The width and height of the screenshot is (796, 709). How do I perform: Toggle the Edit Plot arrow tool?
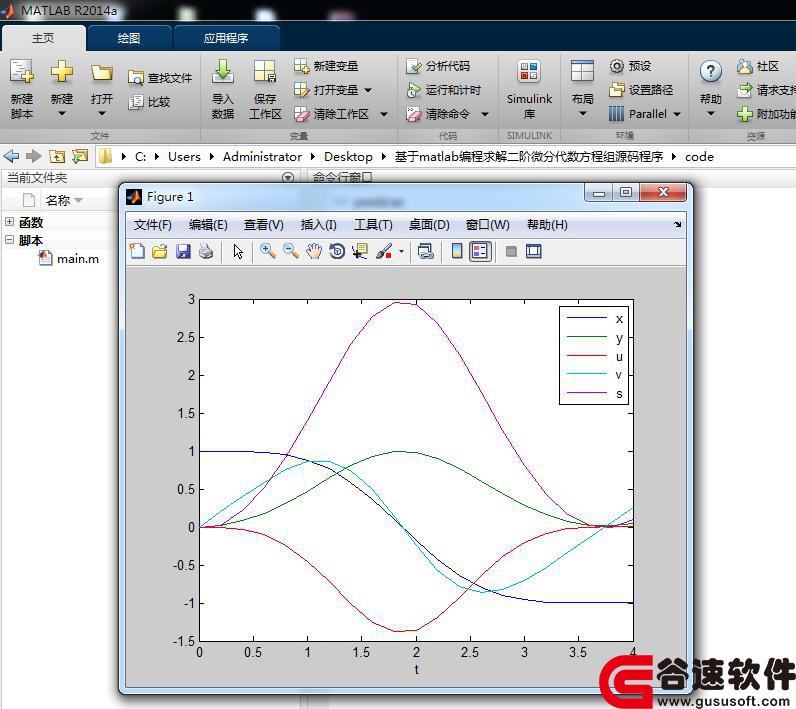[x=238, y=251]
